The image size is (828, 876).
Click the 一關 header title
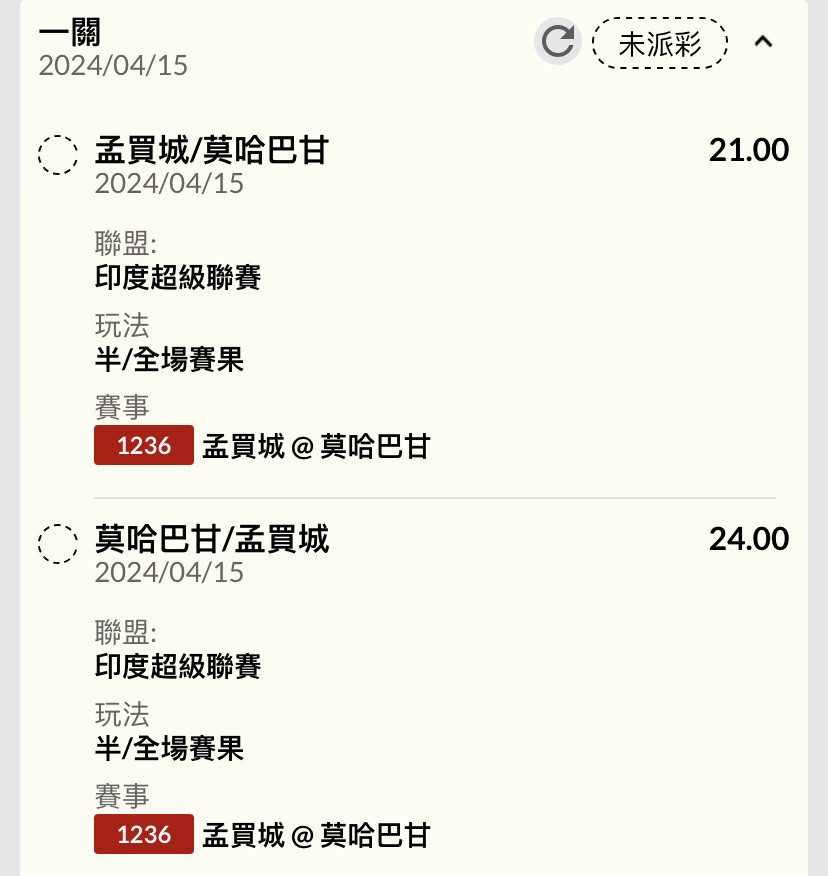click(70, 32)
